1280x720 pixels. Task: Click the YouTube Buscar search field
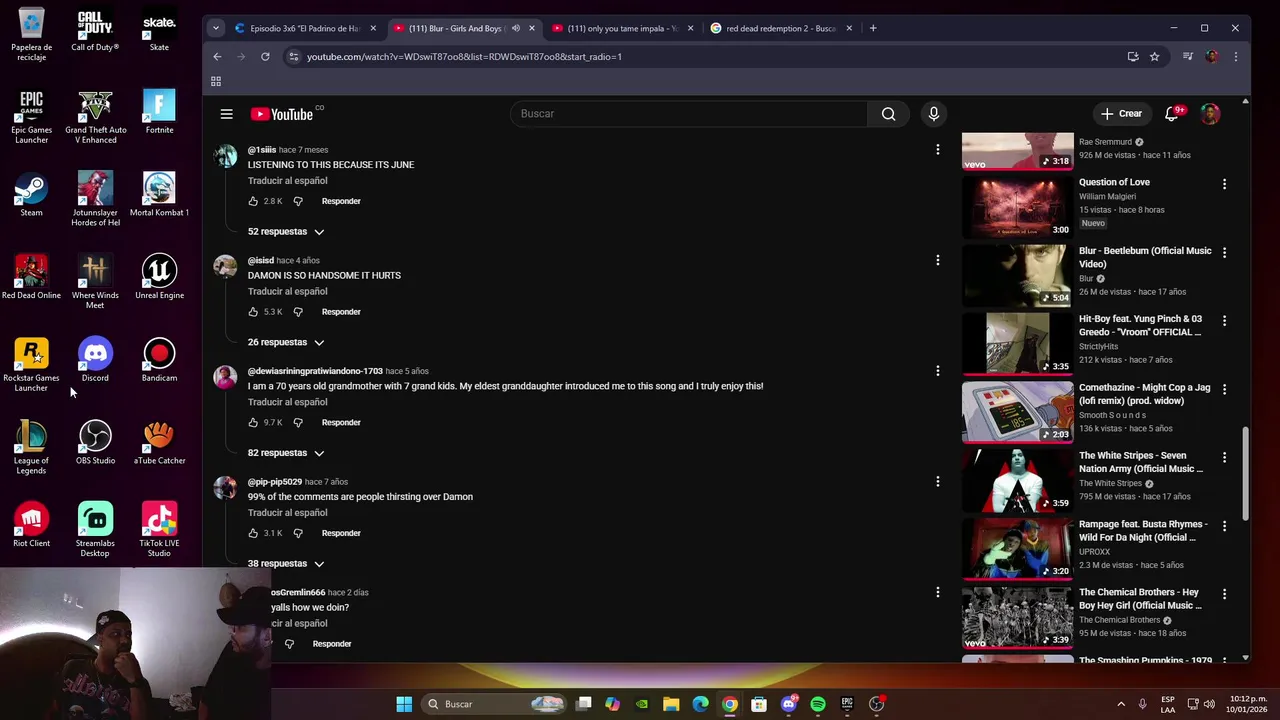point(688,114)
